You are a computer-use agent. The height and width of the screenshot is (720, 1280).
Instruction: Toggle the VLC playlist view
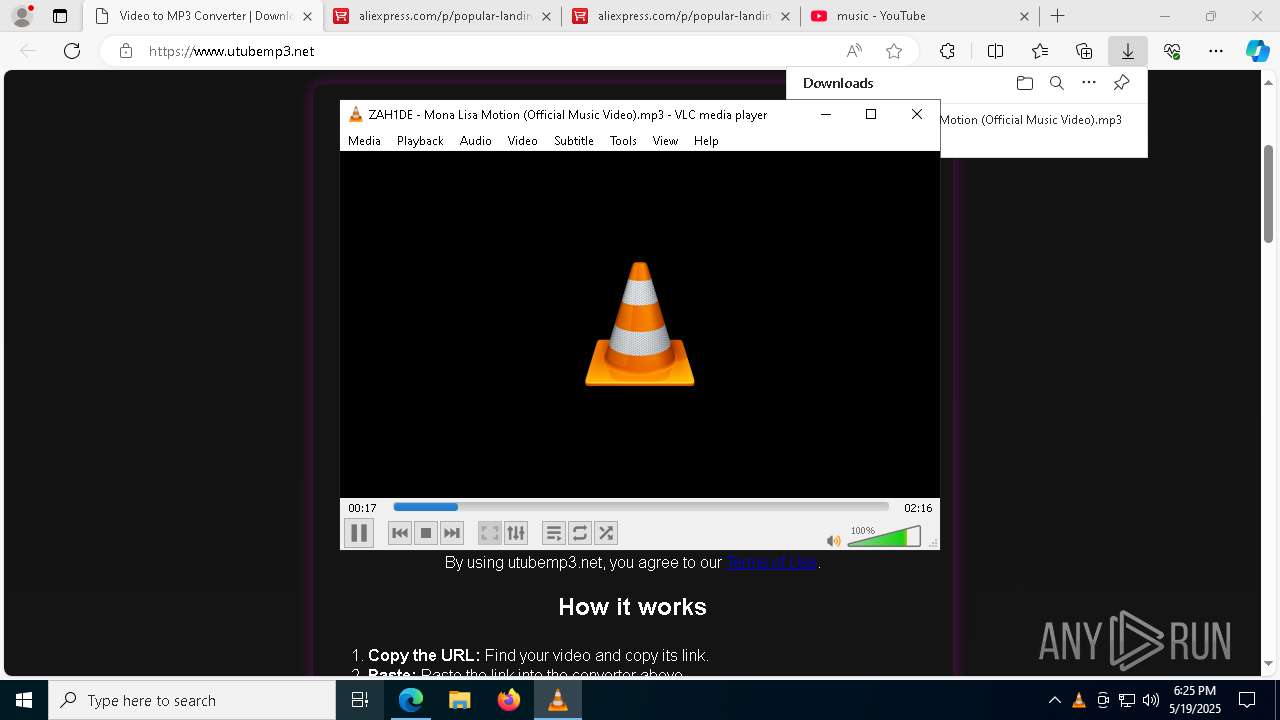click(554, 533)
